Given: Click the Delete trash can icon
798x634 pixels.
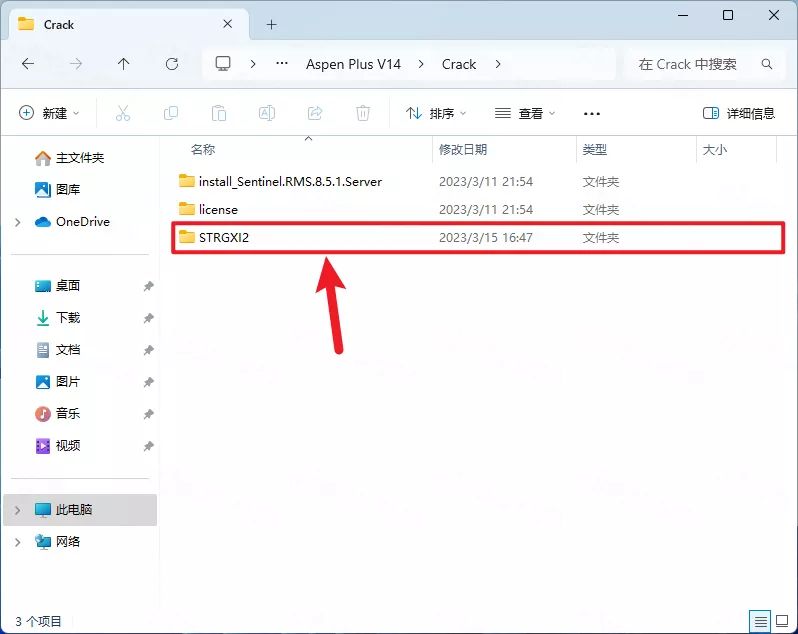Looking at the screenshot, I should [363, 114].
